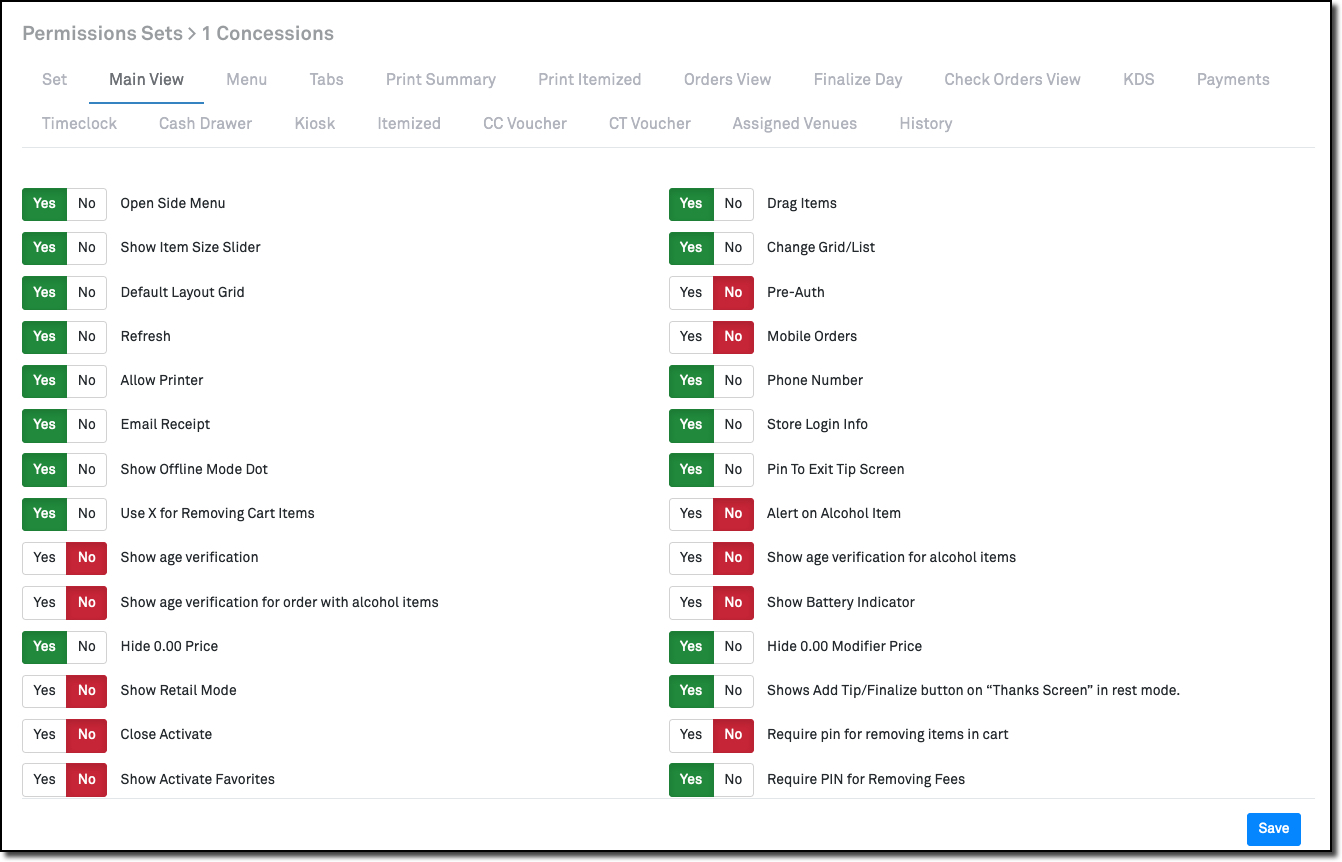Open the Menu tab
This screenshot has height=862, width=1342.
pyautogui.click(x=246, y=79)
